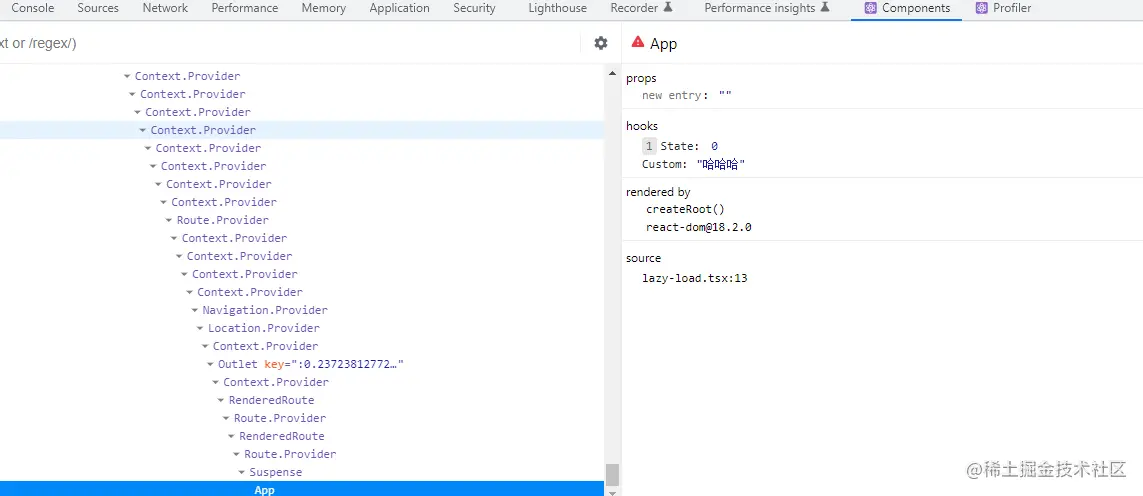Click the red warning icon beside App
This screenshot has height=496, width=1143.
pyautogui.click(x=638, y=42)
